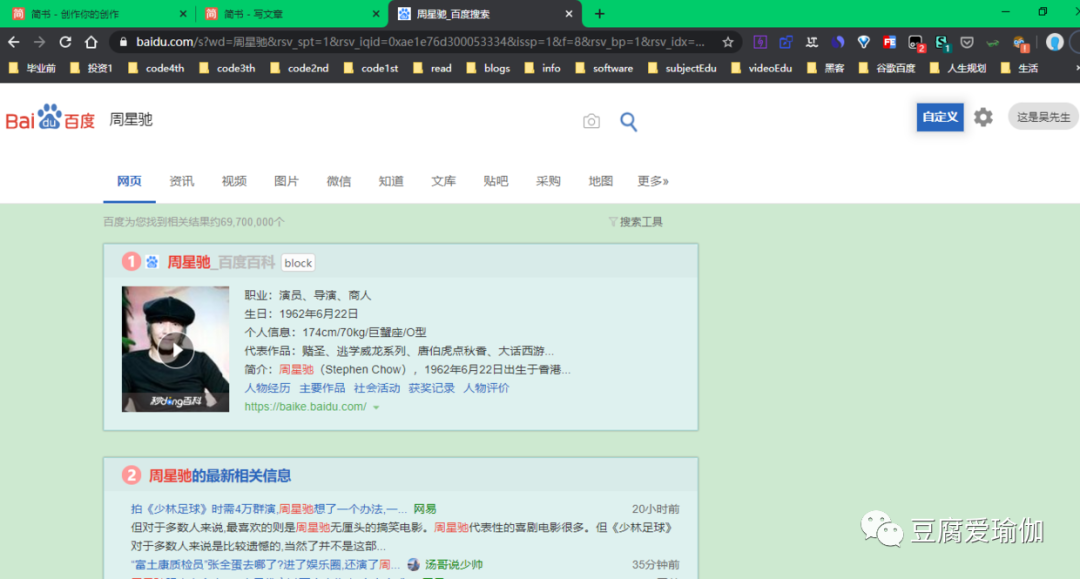Open 周星驰的最新相关信息 heading link

click(x=220, y=476)
